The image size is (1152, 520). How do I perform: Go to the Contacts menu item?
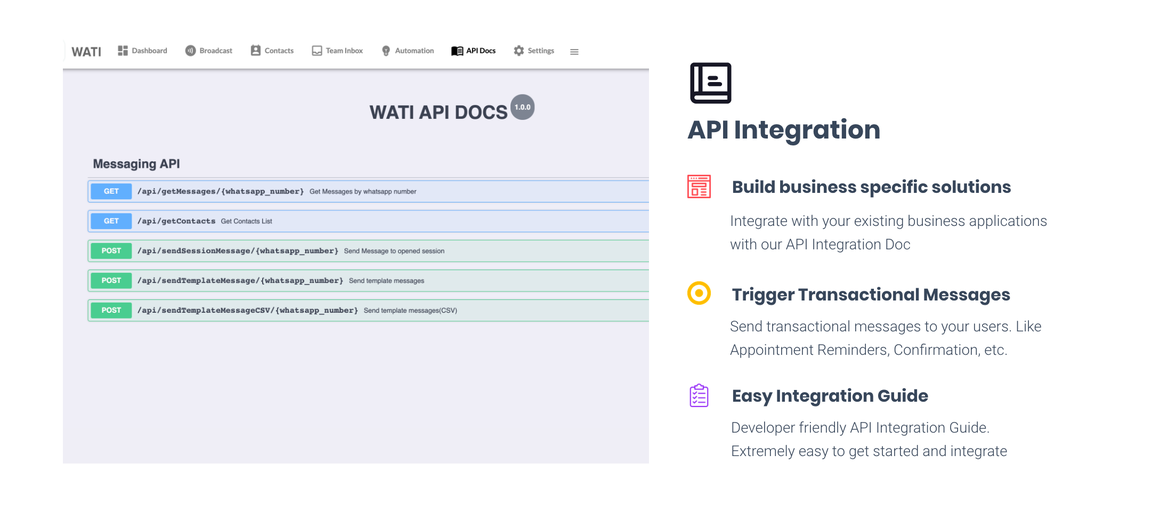(272, 51)
